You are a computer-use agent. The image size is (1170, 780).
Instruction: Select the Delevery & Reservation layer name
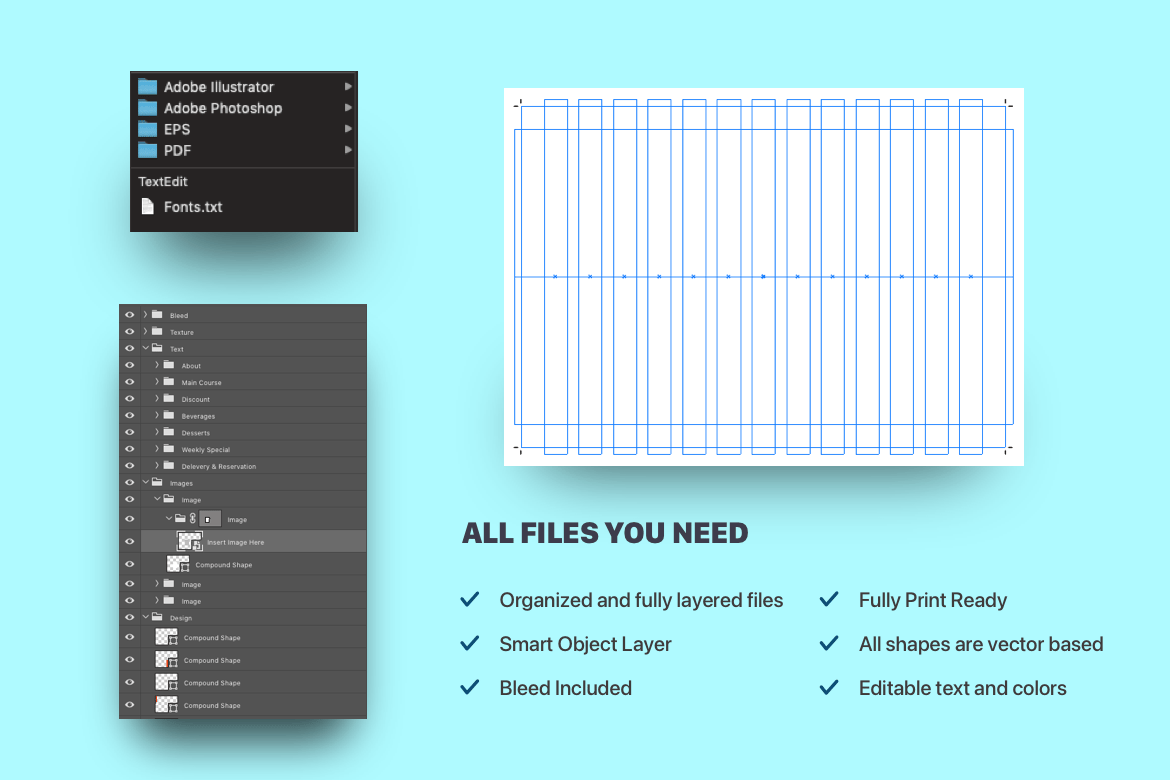[219, 467]
